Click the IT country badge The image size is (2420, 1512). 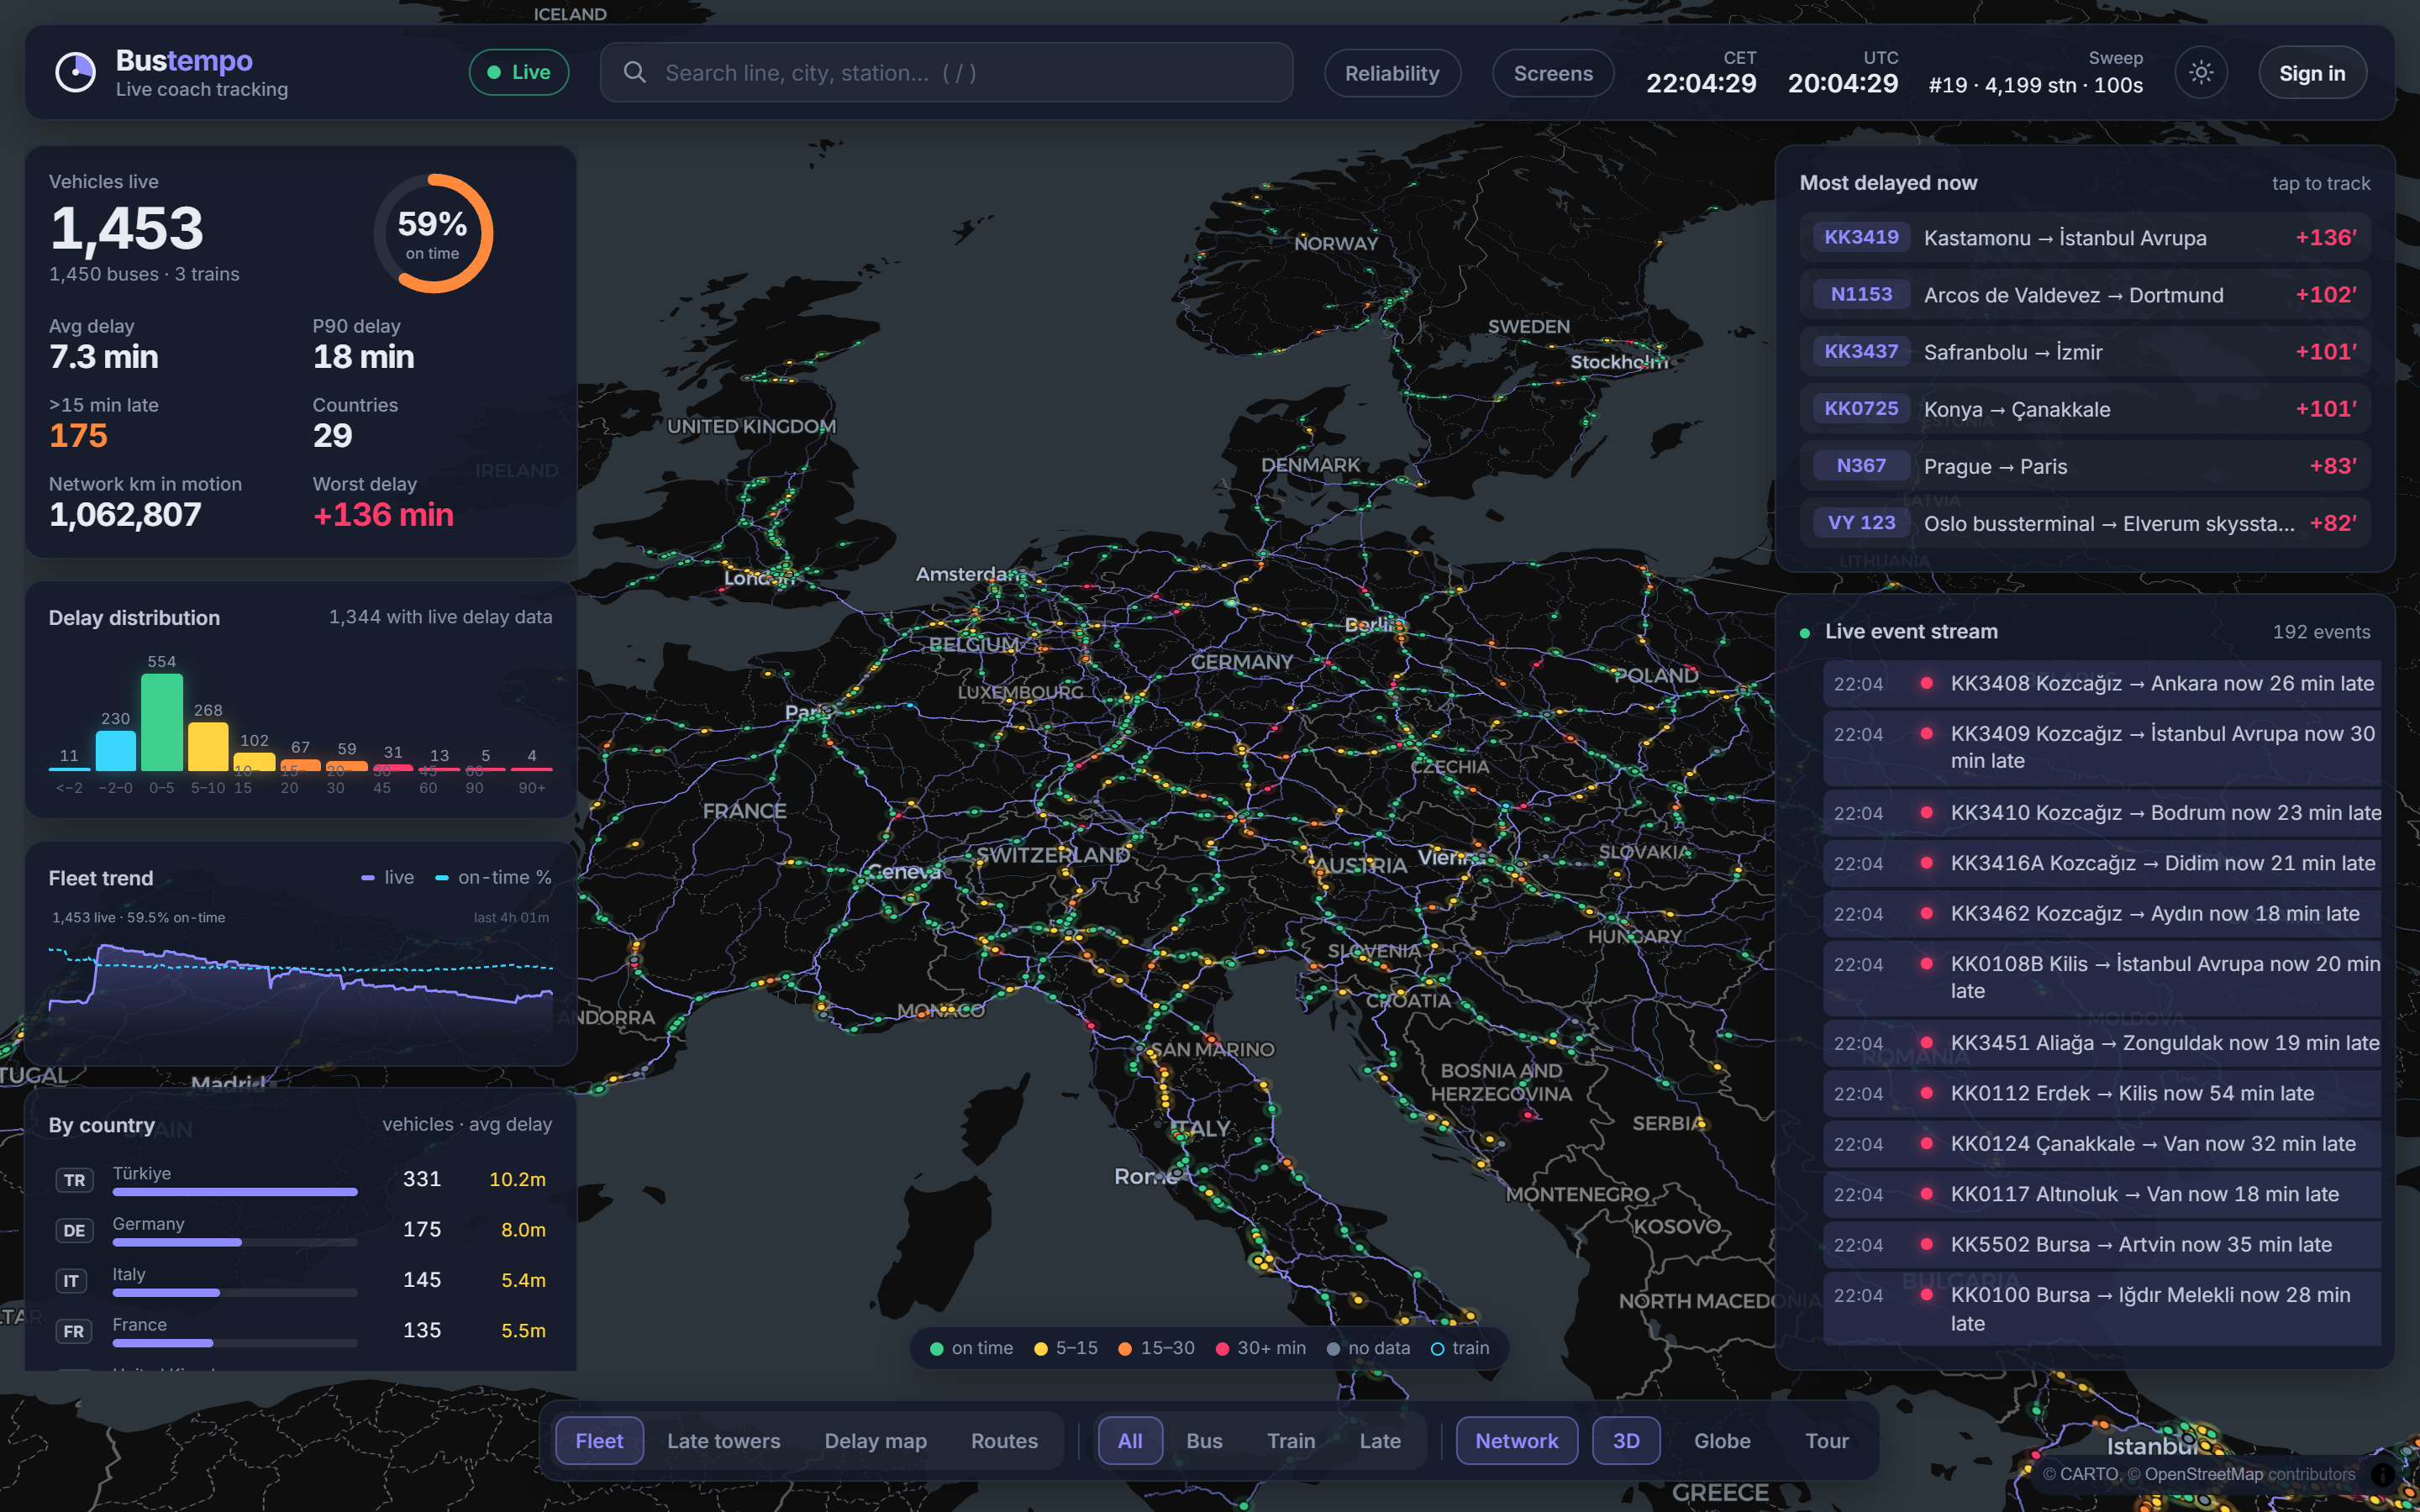(71, 1281)
